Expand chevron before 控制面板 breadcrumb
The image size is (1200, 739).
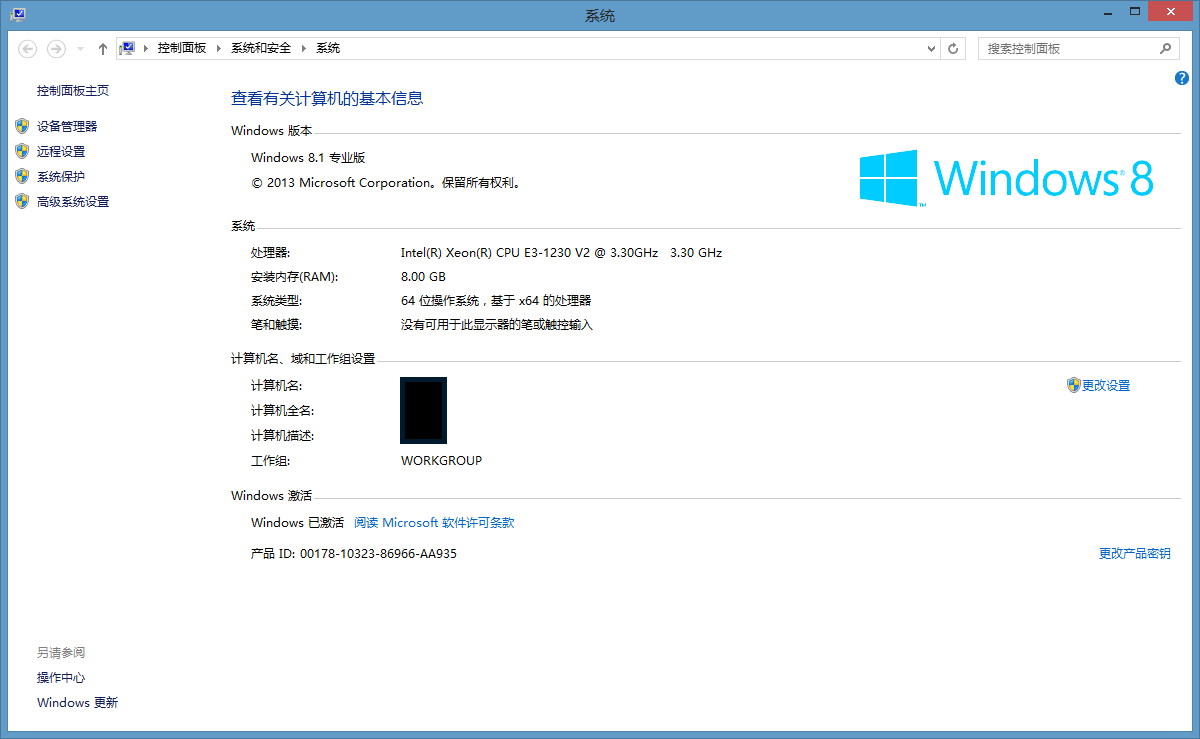pos(146,48)
